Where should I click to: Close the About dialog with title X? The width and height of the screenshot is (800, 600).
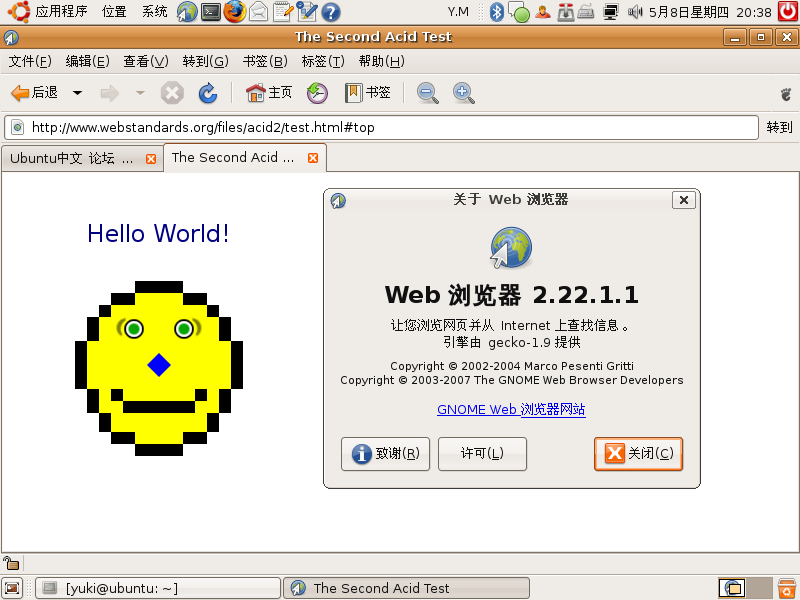pos(684,200)
